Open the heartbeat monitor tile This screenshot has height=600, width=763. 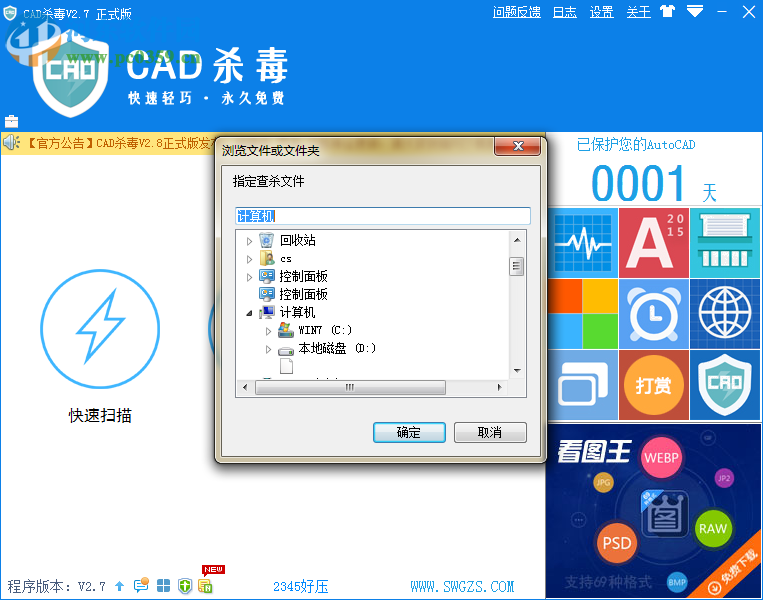coord(583,243)
